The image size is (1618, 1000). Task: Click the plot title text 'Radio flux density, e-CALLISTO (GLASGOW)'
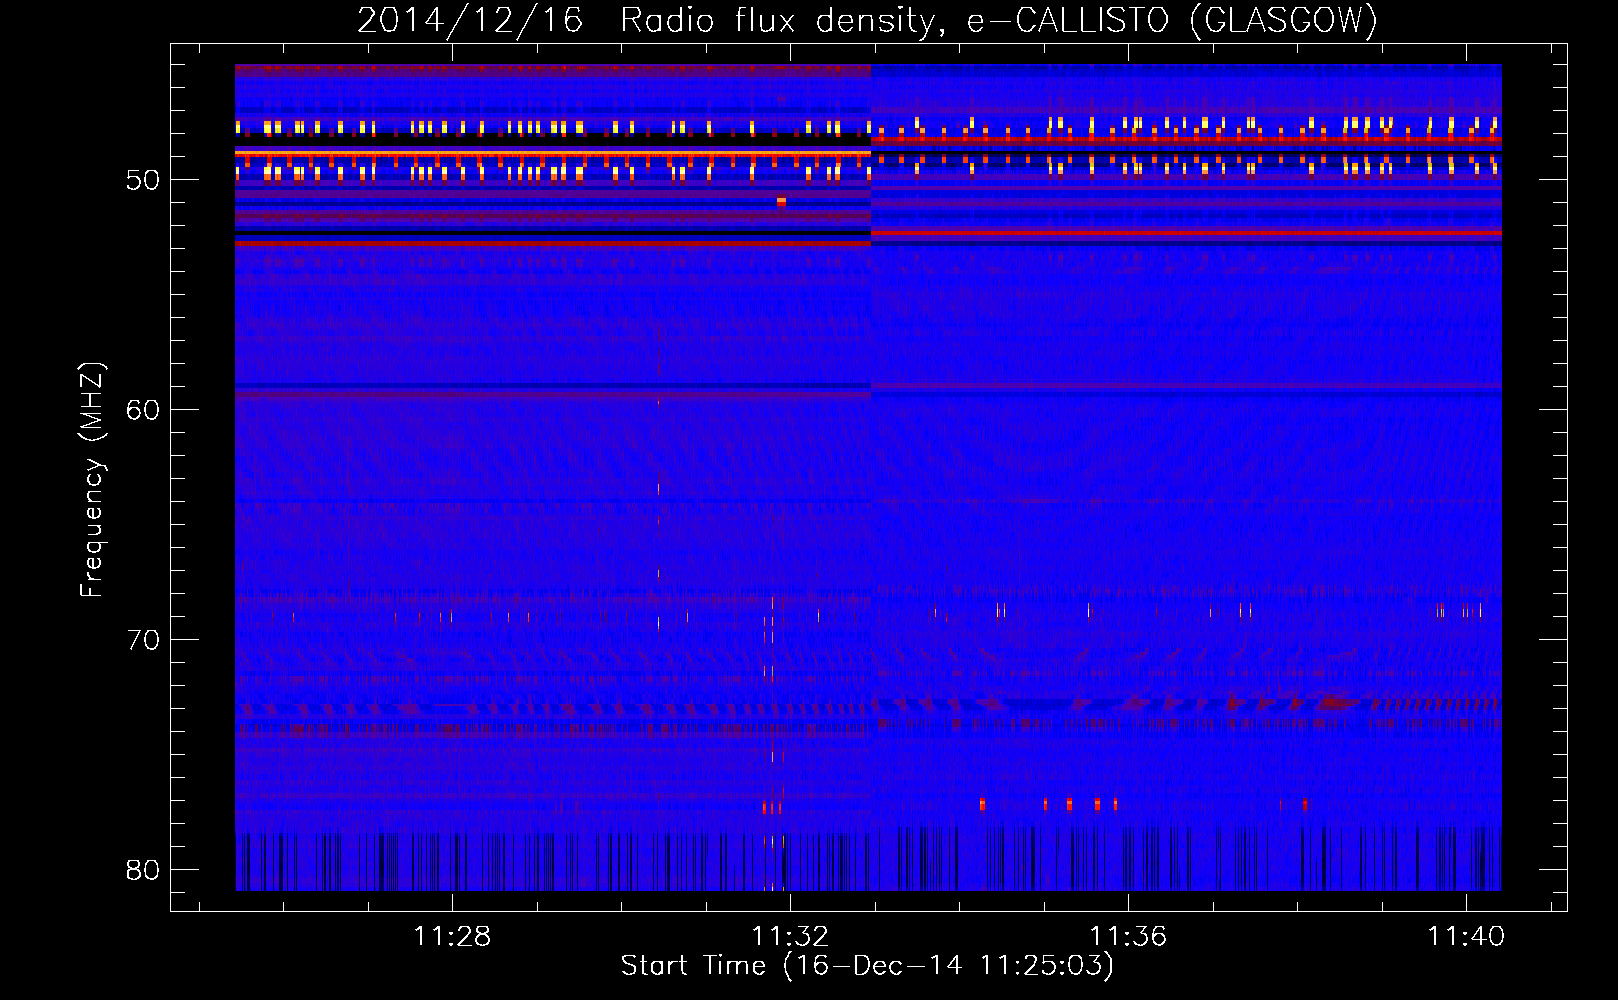[999, 20]
